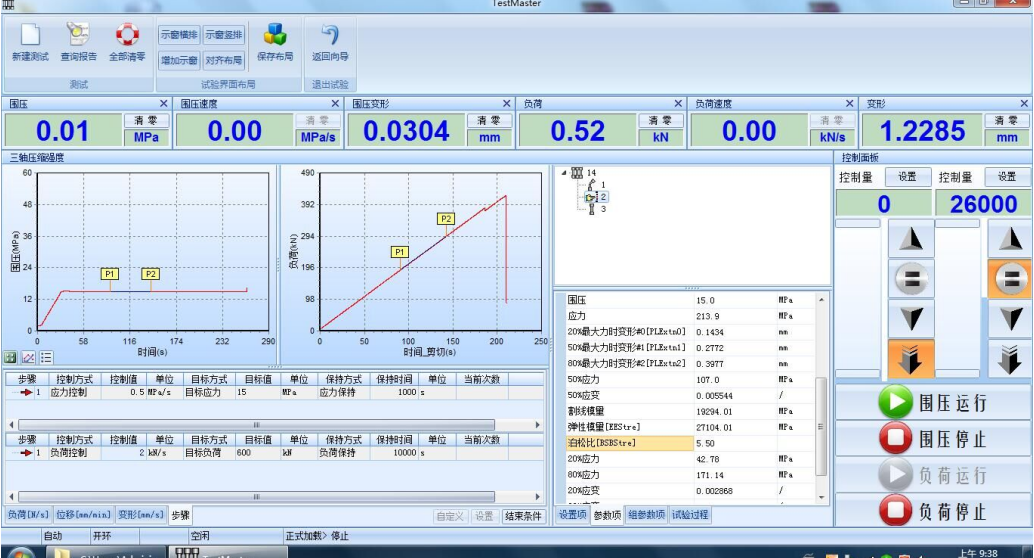Image resolution: width=1034 pixels, height=558 pixels.
Task: Click the list icon below left chart
Action: pos(46,357)
